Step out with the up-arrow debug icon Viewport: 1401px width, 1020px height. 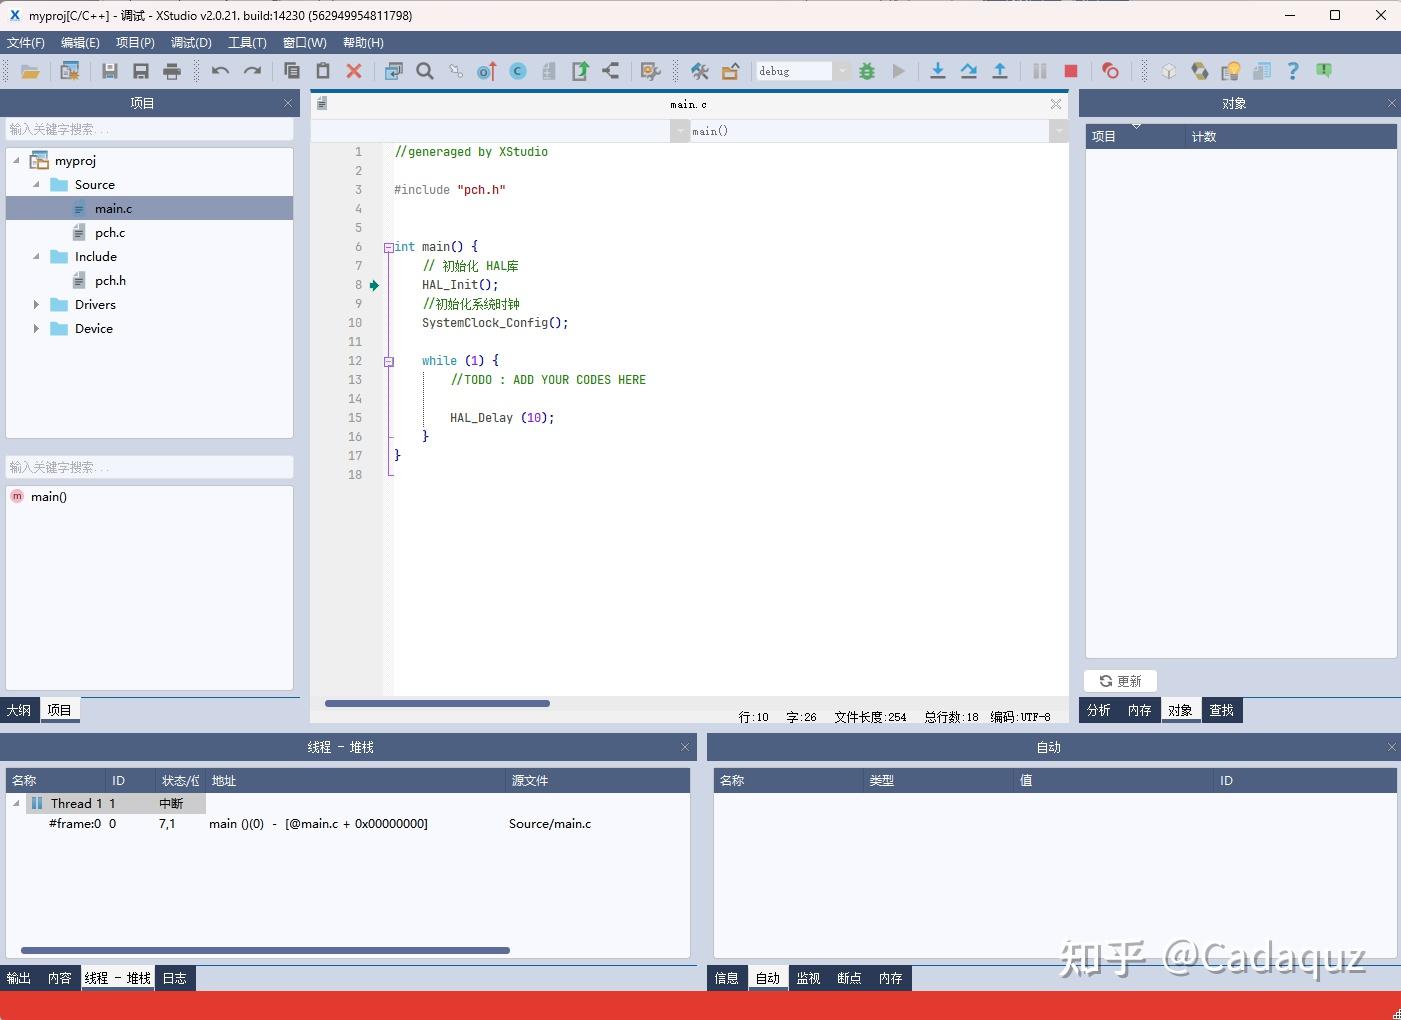(1000, 71)
